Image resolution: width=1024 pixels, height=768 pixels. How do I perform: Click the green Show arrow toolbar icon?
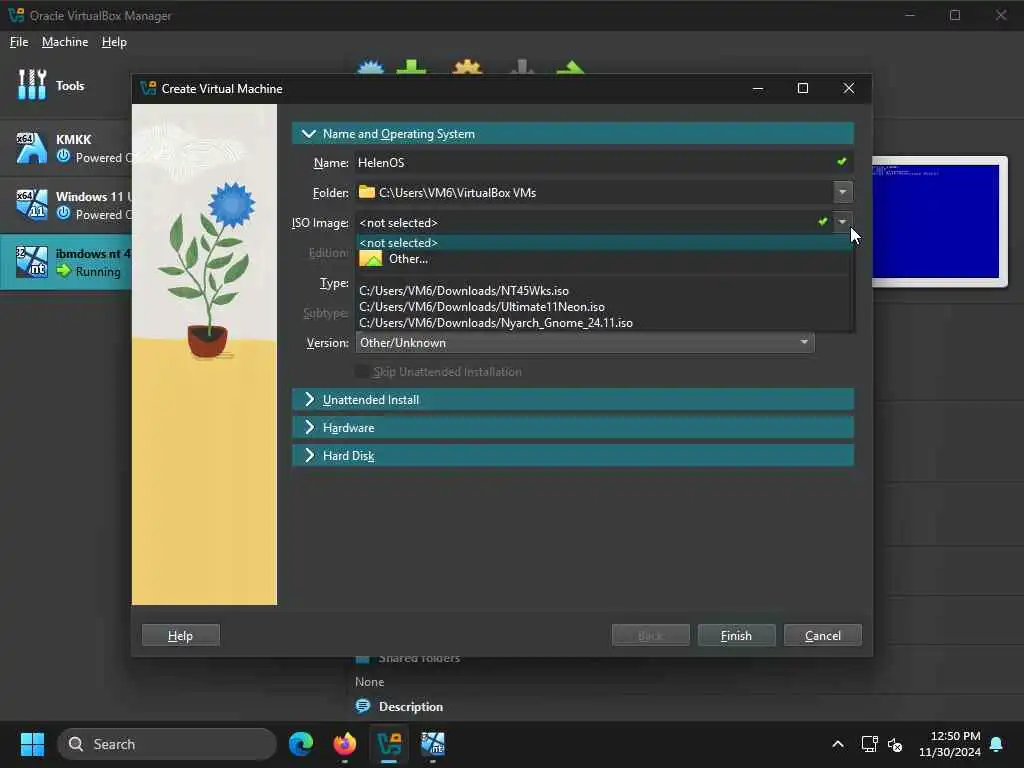(571, 67)
